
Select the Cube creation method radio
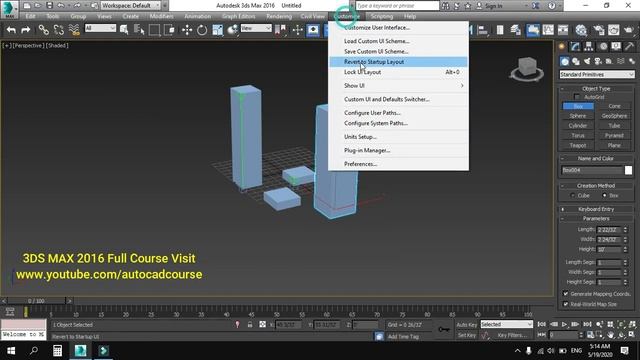[573, 196]
